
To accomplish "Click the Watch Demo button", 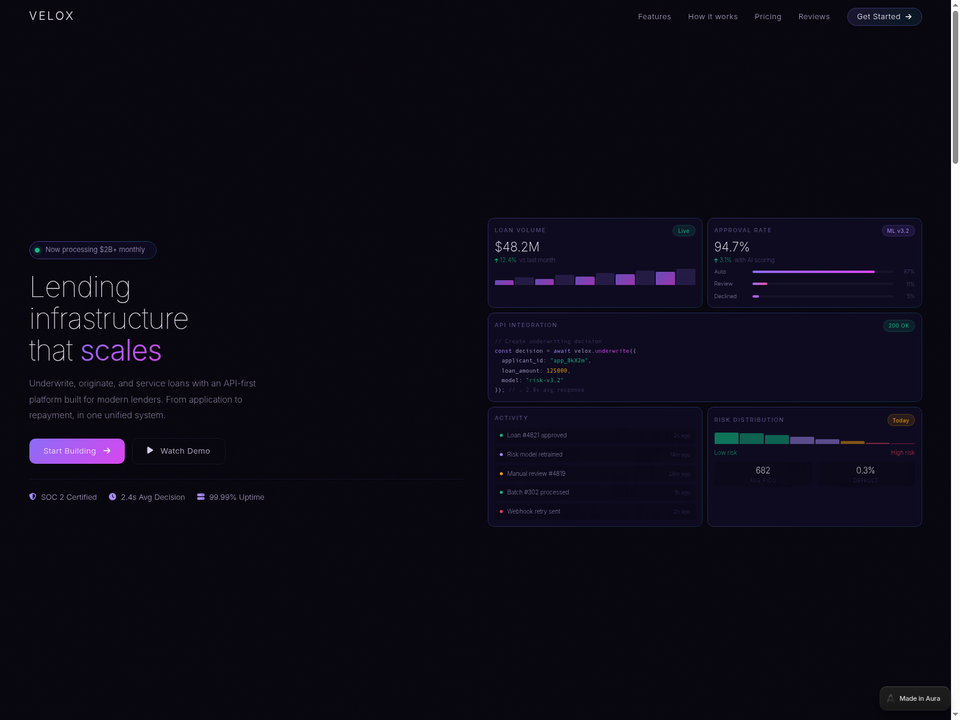I will pyautogui.click(x=178, y=451).
